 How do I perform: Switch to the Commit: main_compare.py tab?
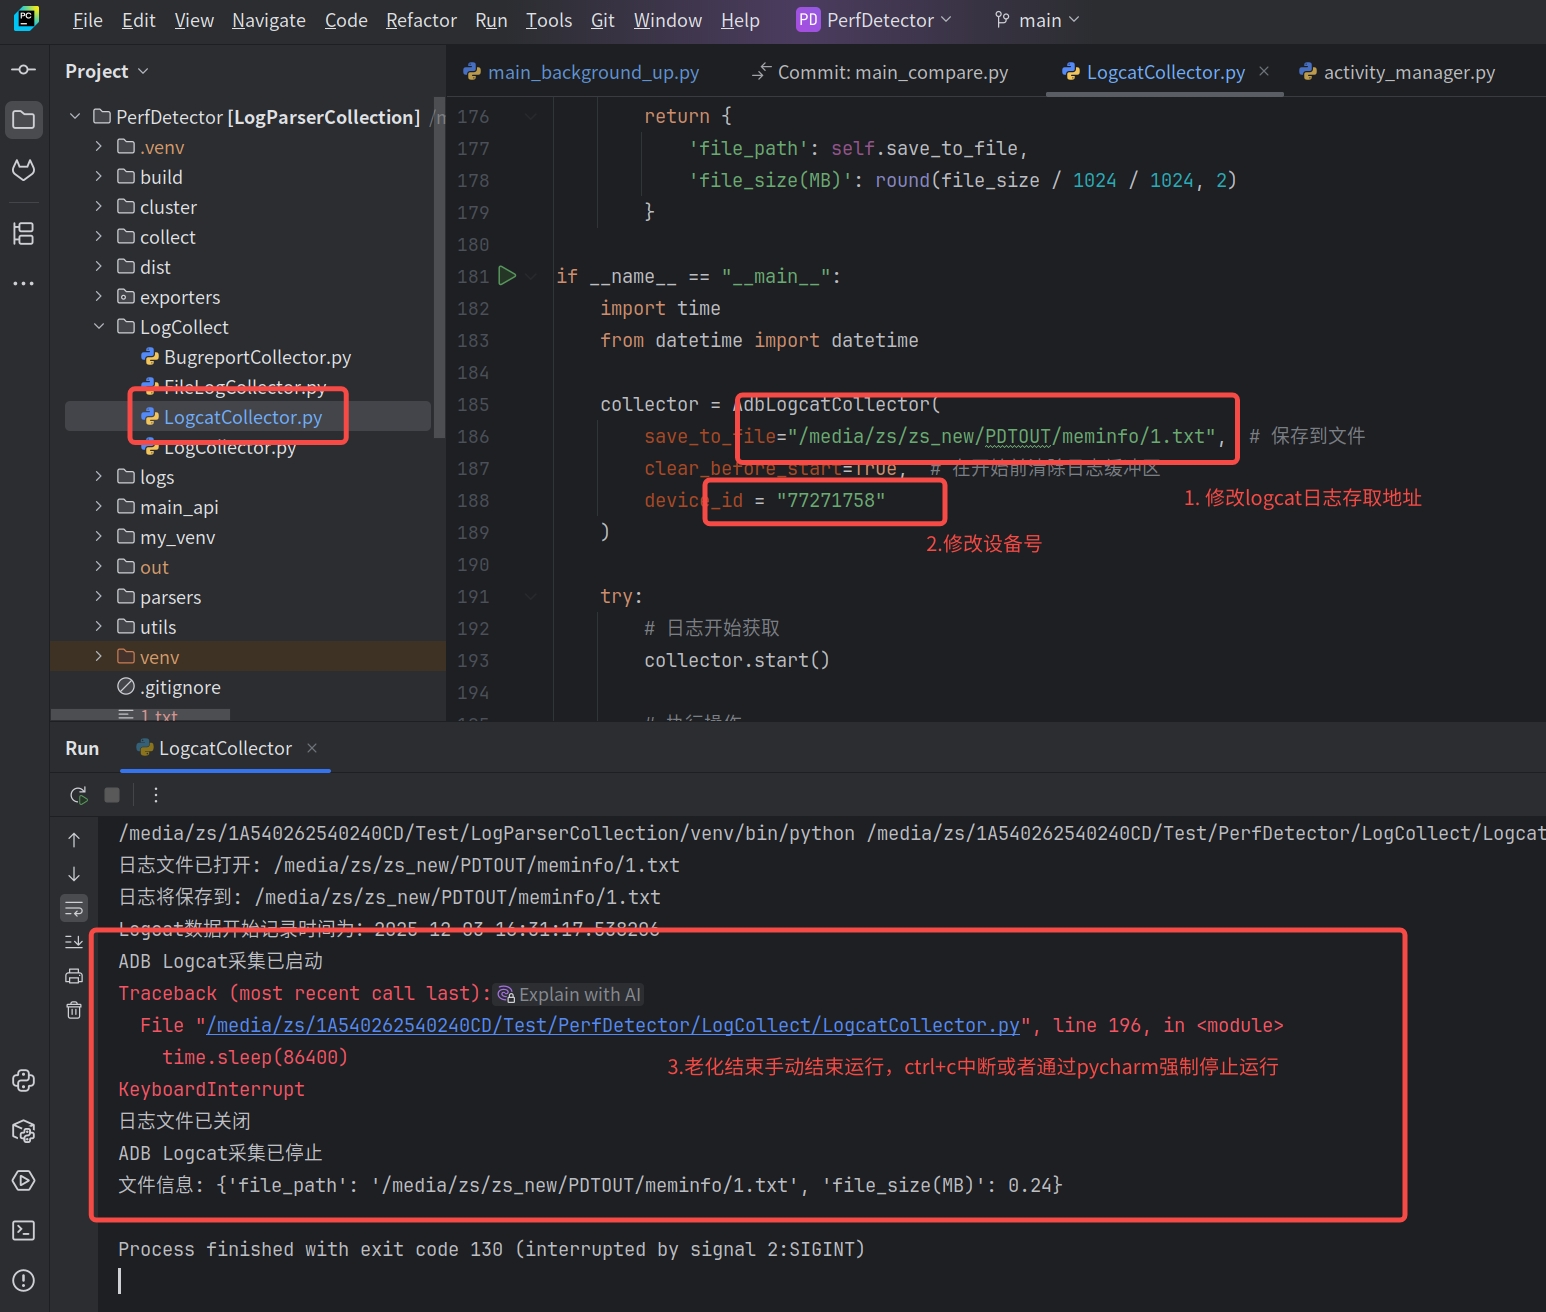pos(880,72)
